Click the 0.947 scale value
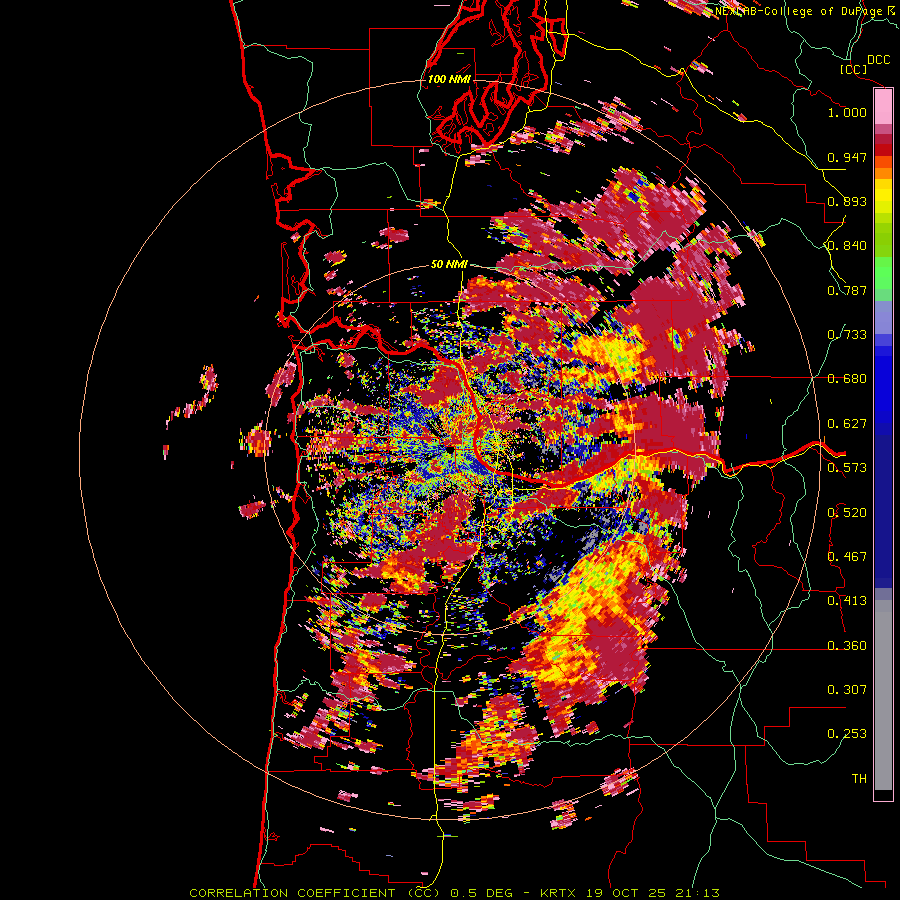Screen dimensions: 900x900 click(847, 157)
